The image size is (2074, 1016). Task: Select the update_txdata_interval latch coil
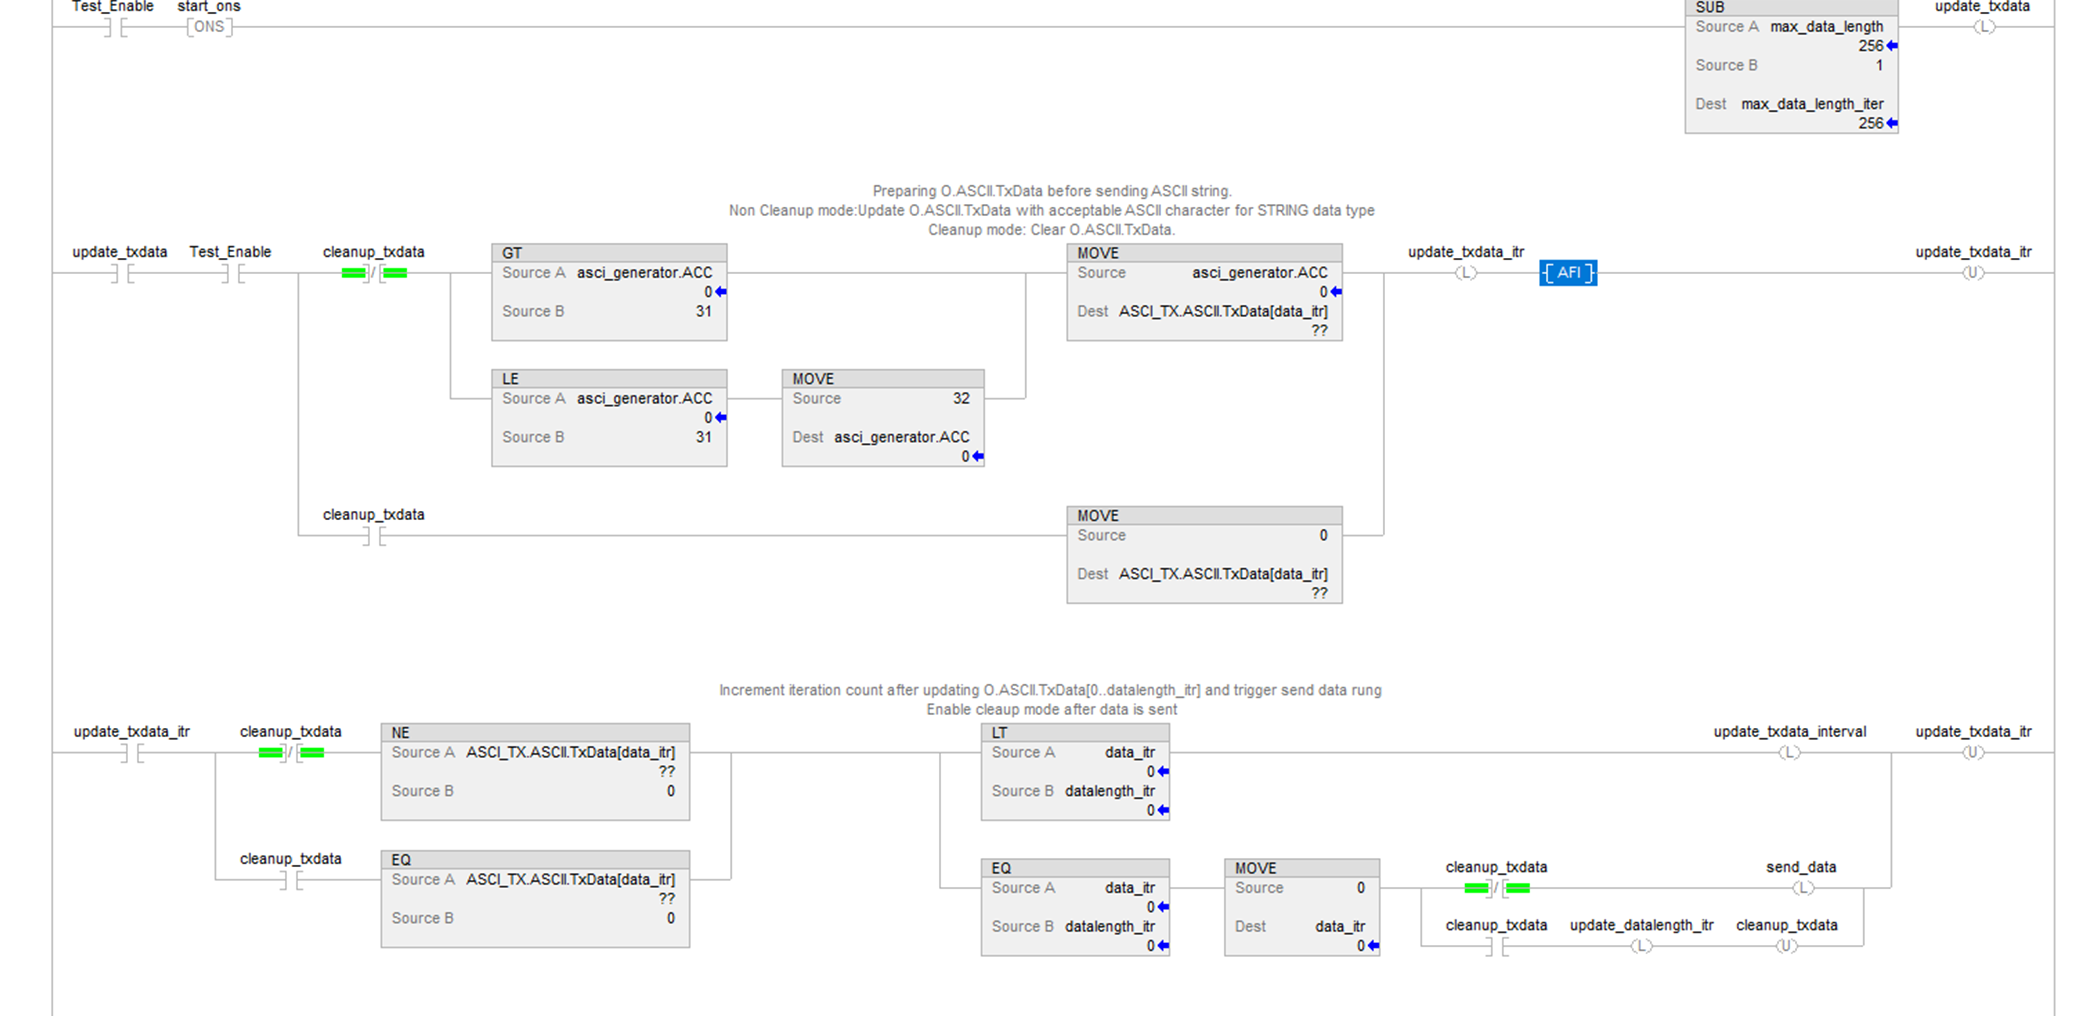point(1789,753)
